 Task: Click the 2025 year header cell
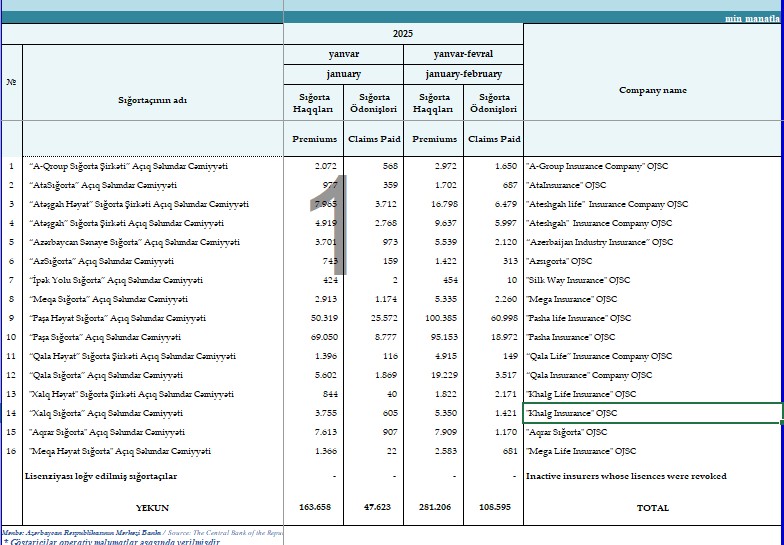click(402, 34)
